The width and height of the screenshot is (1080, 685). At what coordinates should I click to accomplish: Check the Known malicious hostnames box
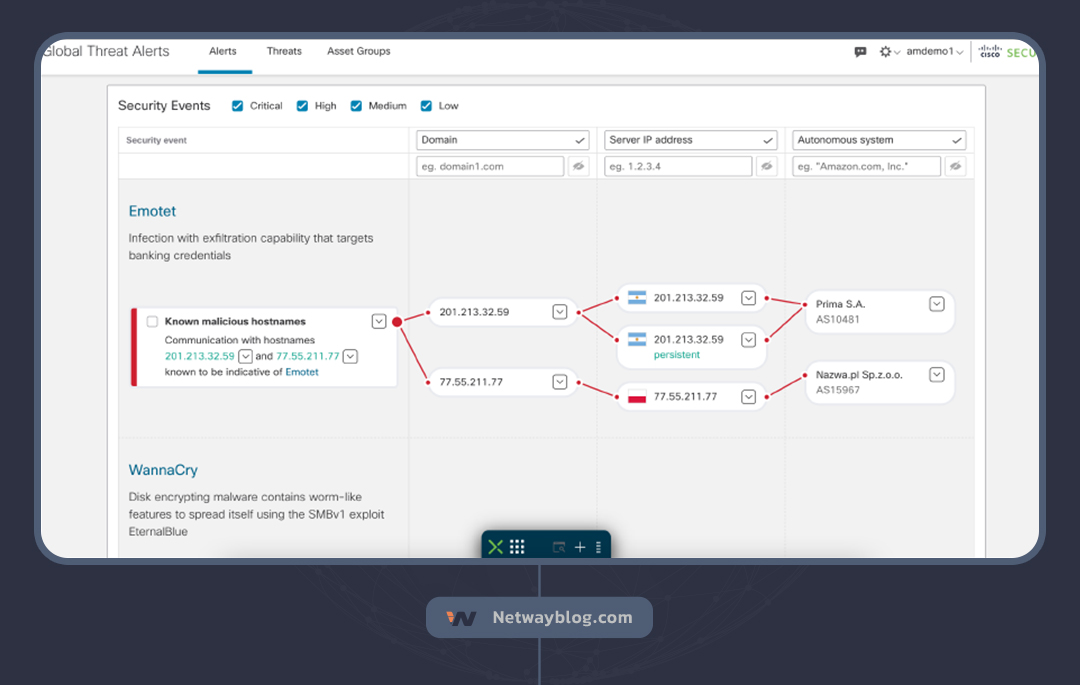coord(152,322)
